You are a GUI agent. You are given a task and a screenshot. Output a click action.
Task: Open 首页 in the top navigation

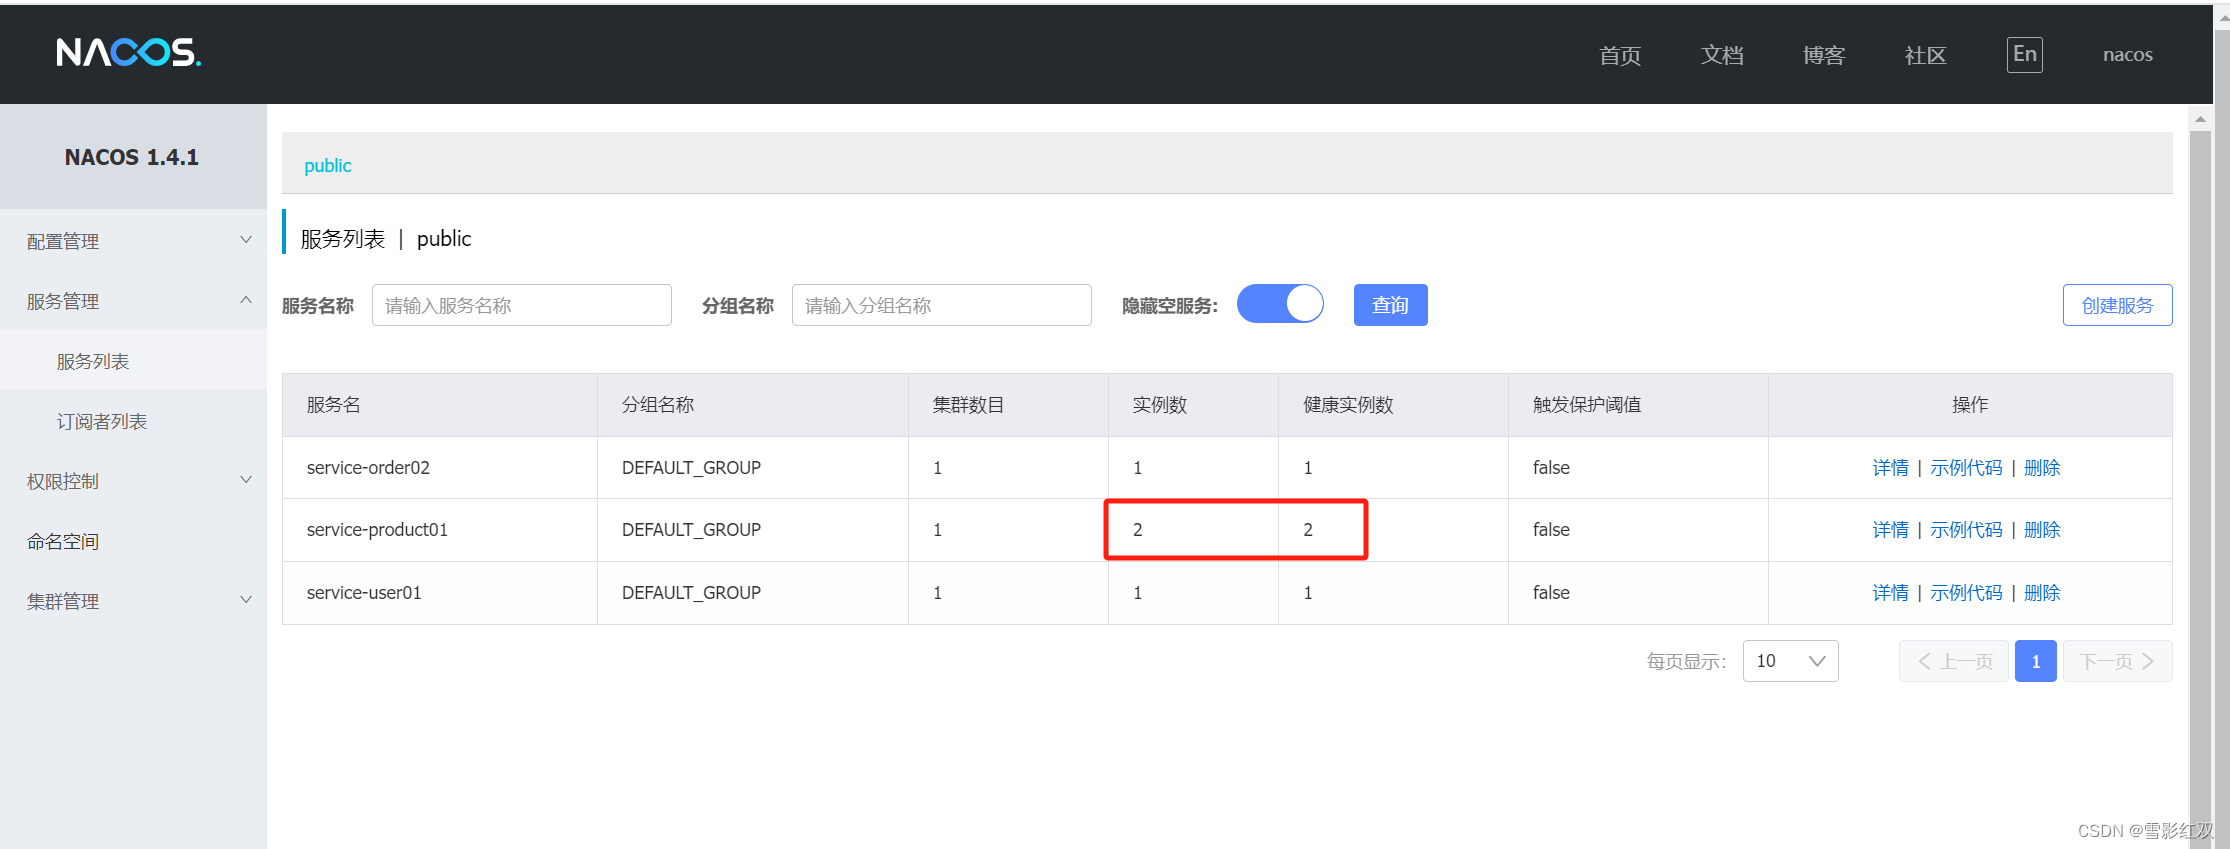1620,55
